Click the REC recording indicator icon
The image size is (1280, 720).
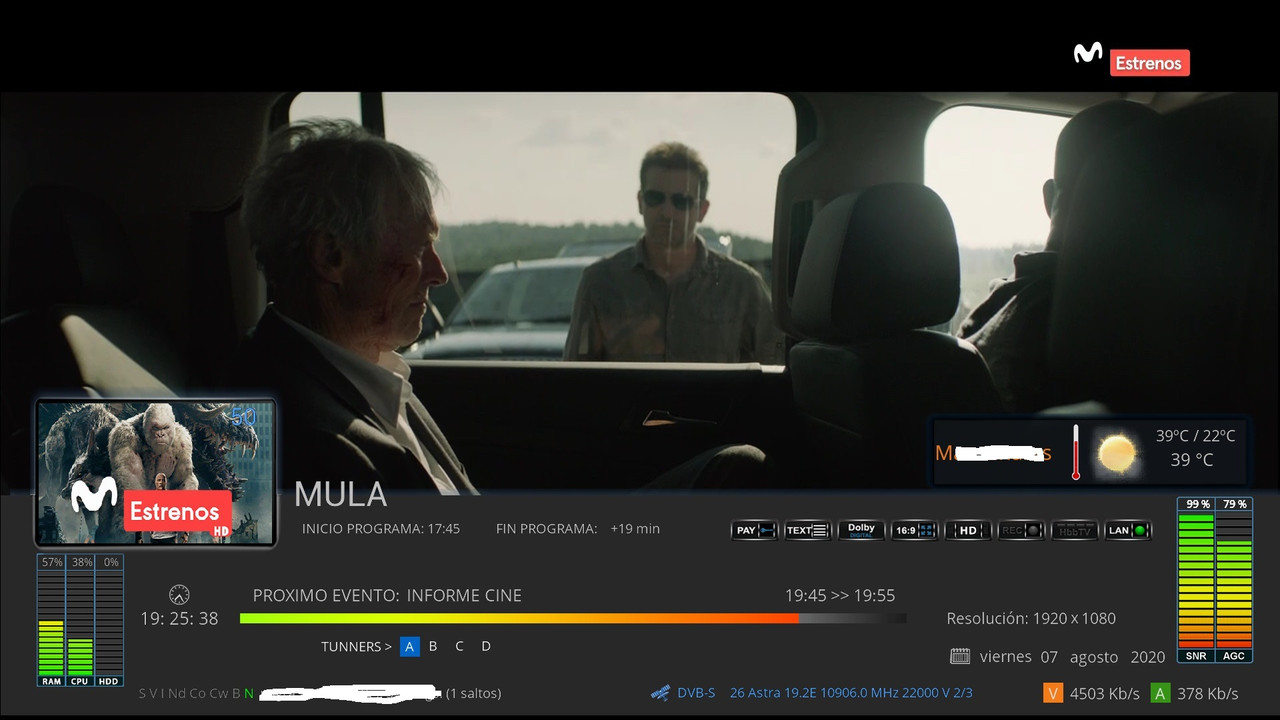[1021, 530]
